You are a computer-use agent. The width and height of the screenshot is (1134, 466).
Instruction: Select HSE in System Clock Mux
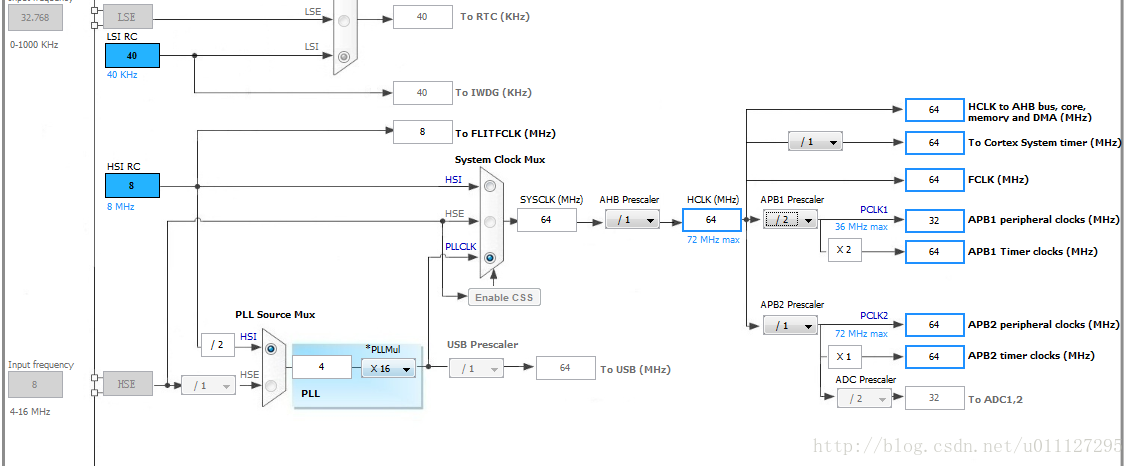coord(490,221)
